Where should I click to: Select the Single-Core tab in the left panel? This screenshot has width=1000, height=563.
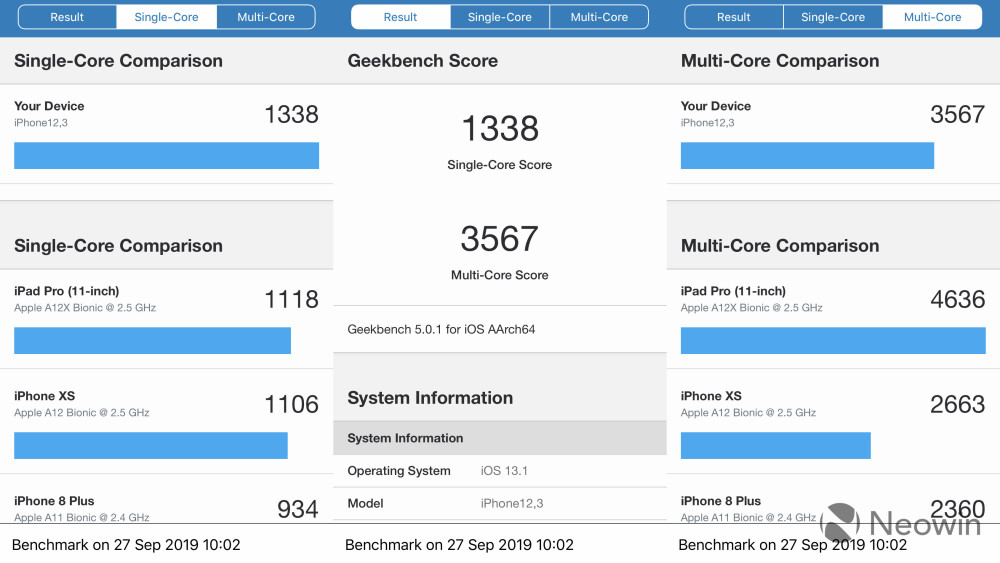[166, 17]
